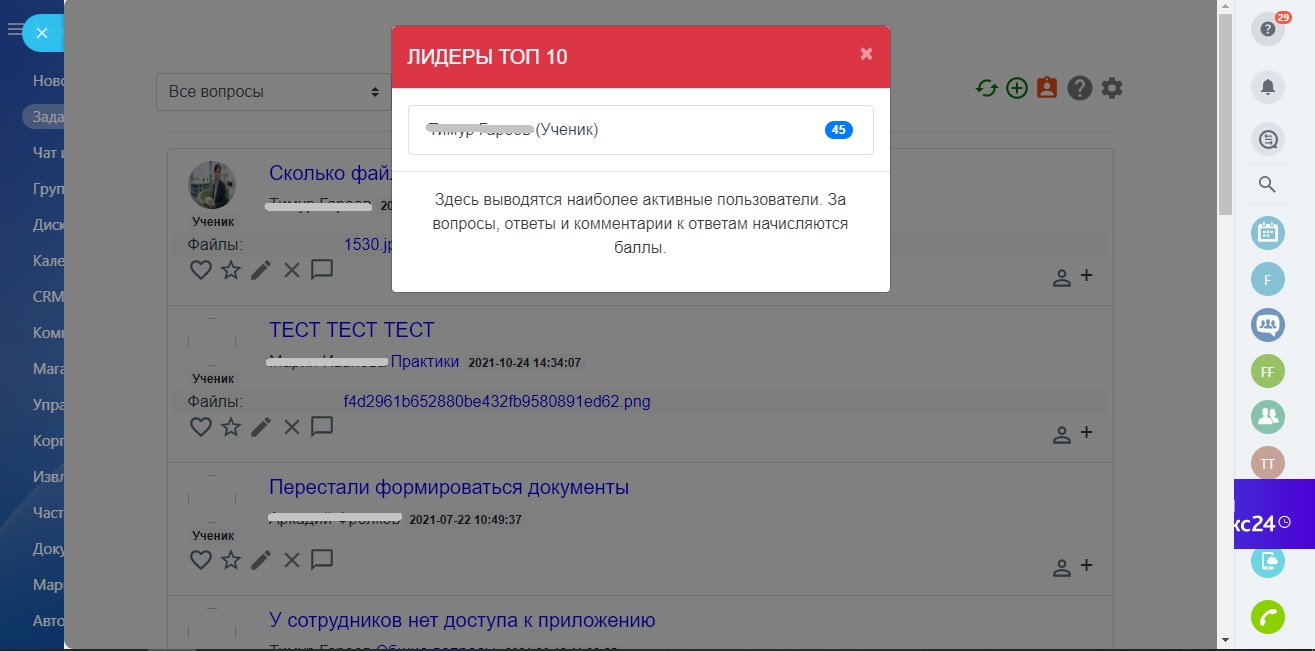Click the search magnifier in right sidebar
Screen dimensions: 1315x651
point(1267,184)
